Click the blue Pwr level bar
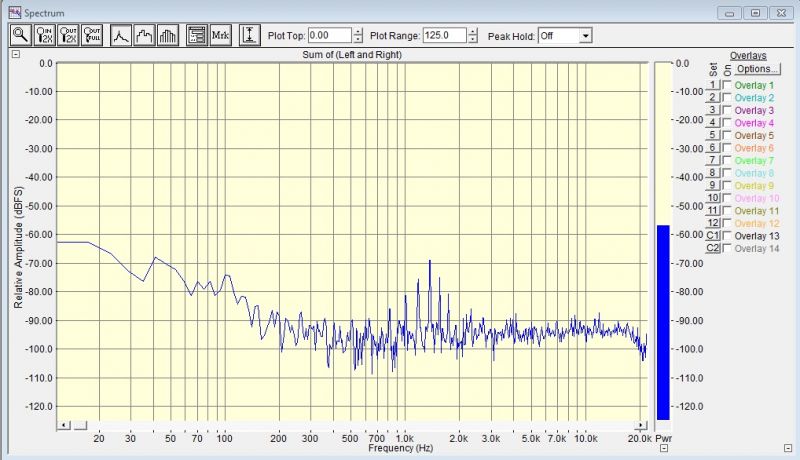Screen dimensions: 800x460 pos(663,322)
